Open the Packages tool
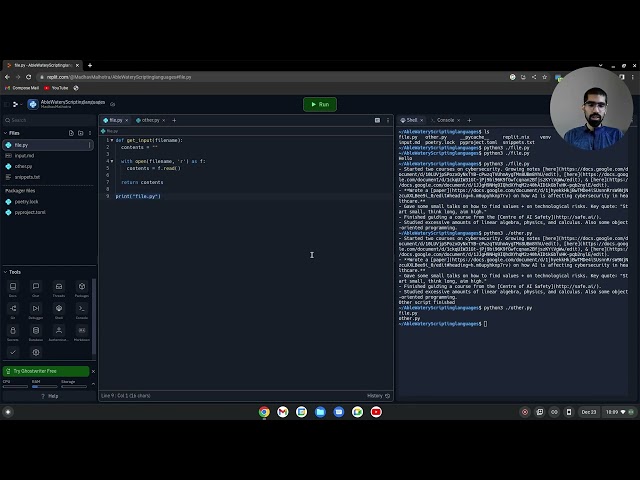Image resolution: width=640 pixels, height=480 pixels. tap(82, 289)
